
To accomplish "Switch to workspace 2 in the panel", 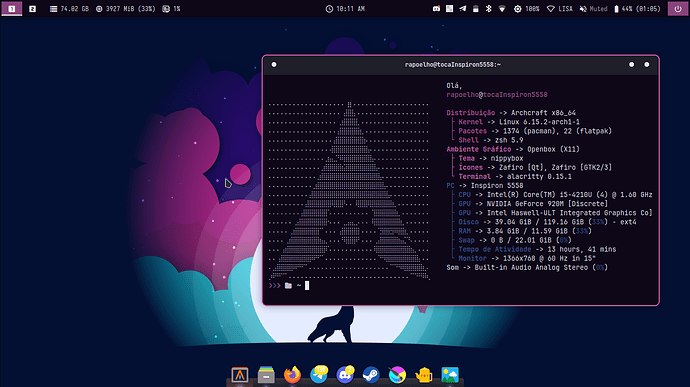I will (32, 9).
